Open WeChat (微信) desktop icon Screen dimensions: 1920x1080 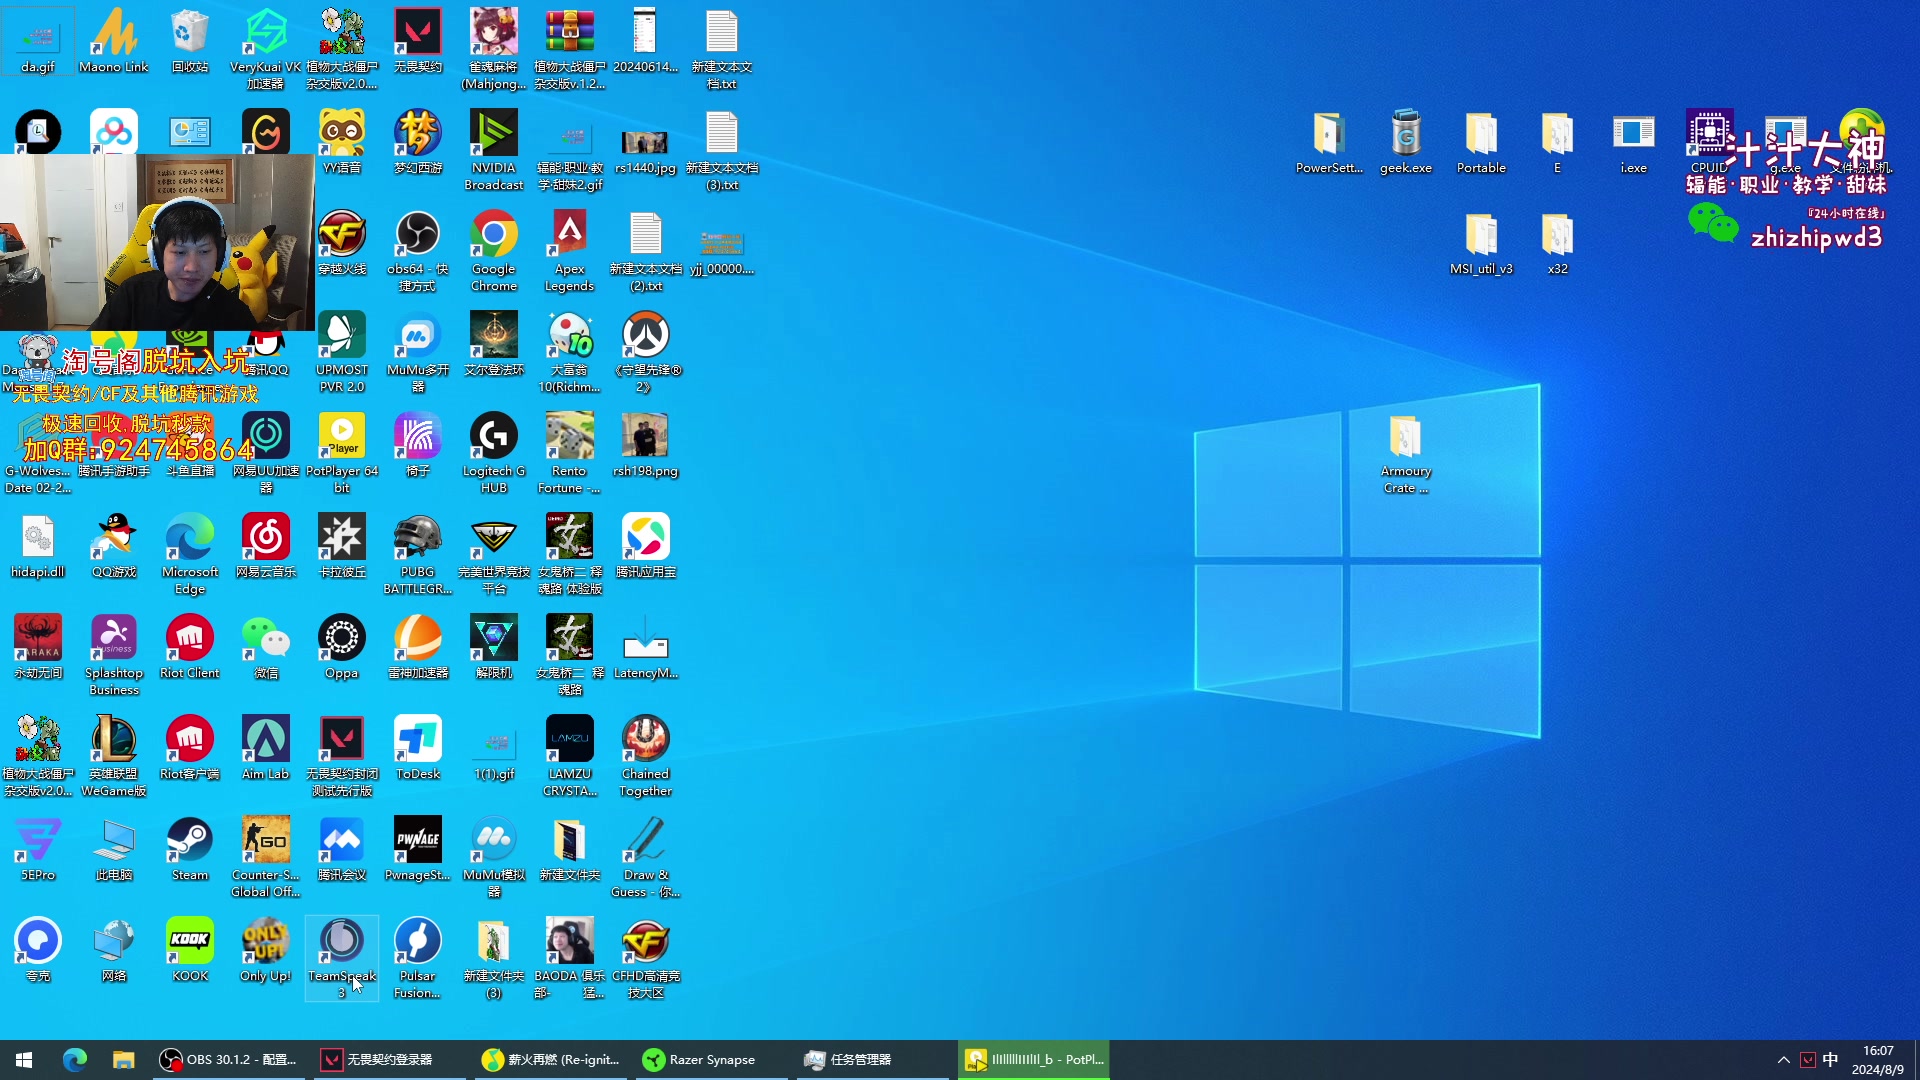pos(266,647)
